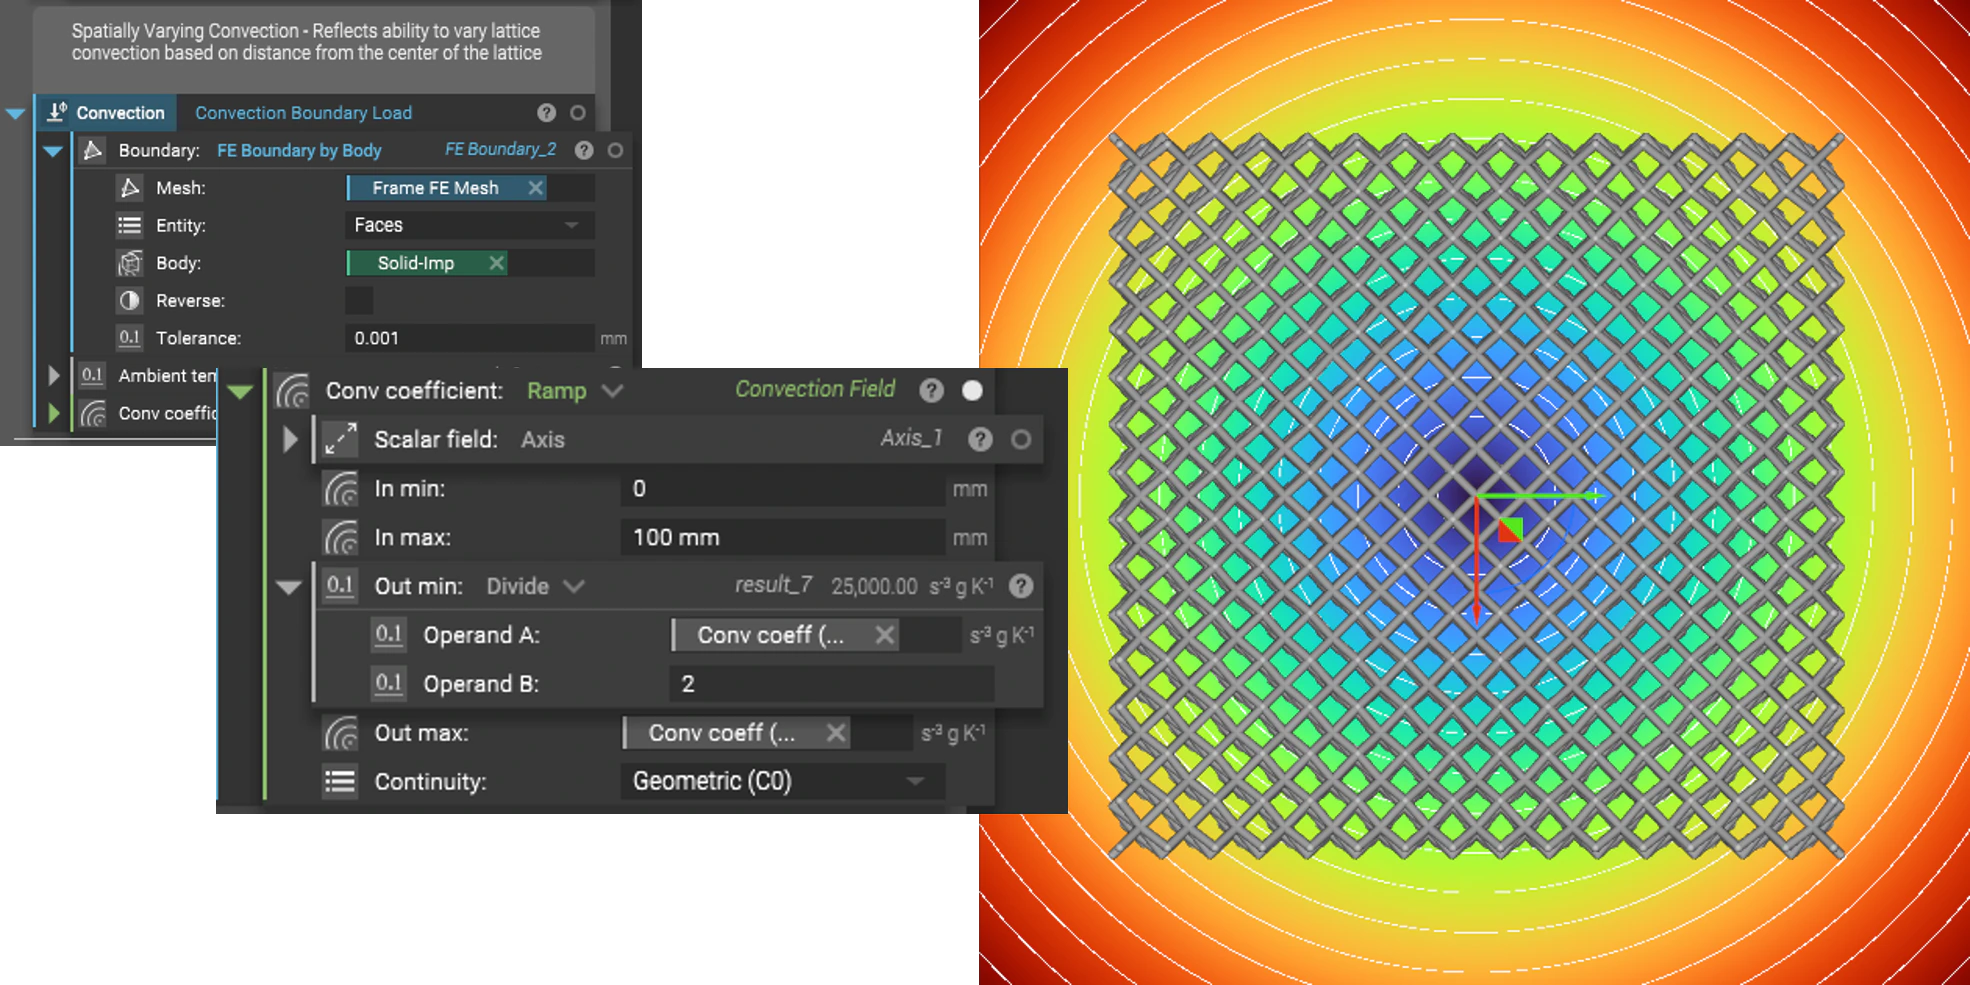The width and height of the screenshot is (1970, 985).
Task: Click the Operand B input field containing 2
Action: [x=830, y=683]
